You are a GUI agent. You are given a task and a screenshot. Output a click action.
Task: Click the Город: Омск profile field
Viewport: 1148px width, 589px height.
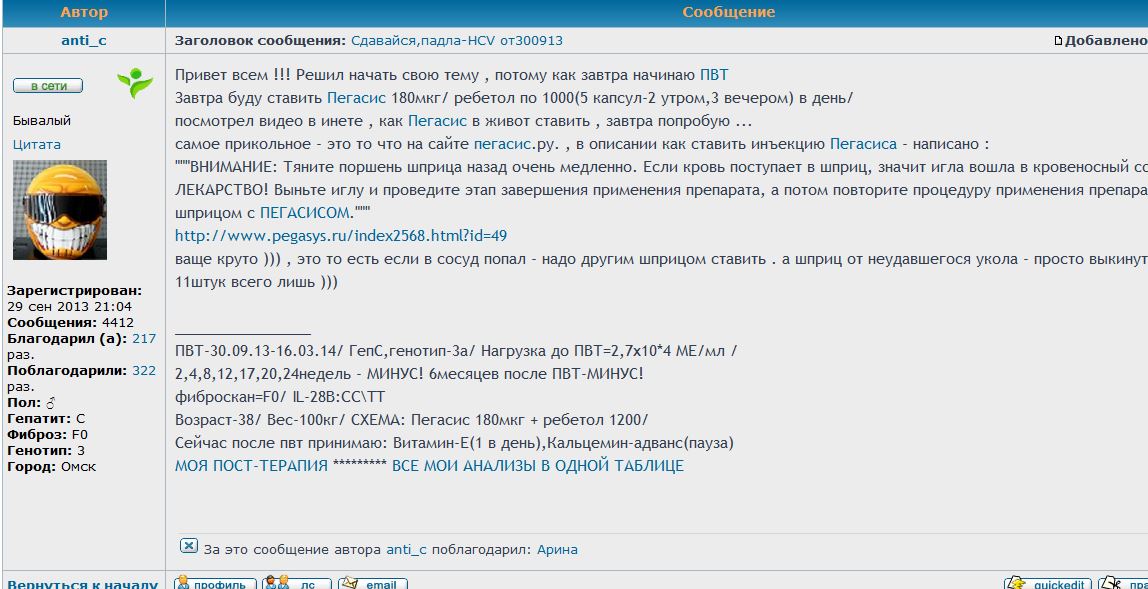click(51, 467)
